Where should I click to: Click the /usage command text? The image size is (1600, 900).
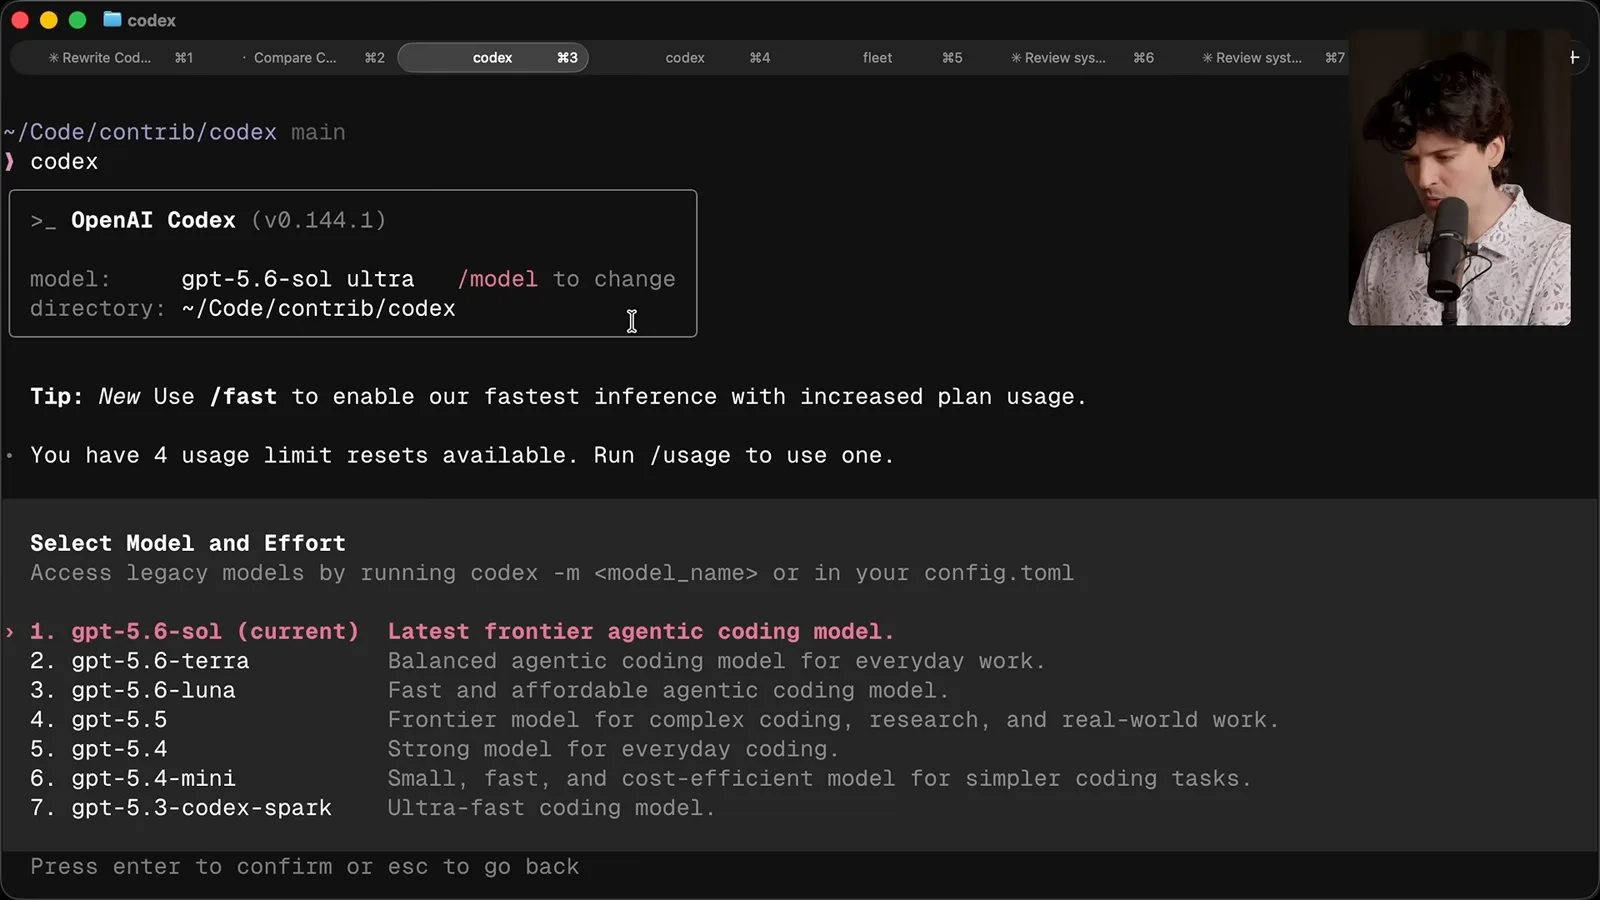point(690,456)
